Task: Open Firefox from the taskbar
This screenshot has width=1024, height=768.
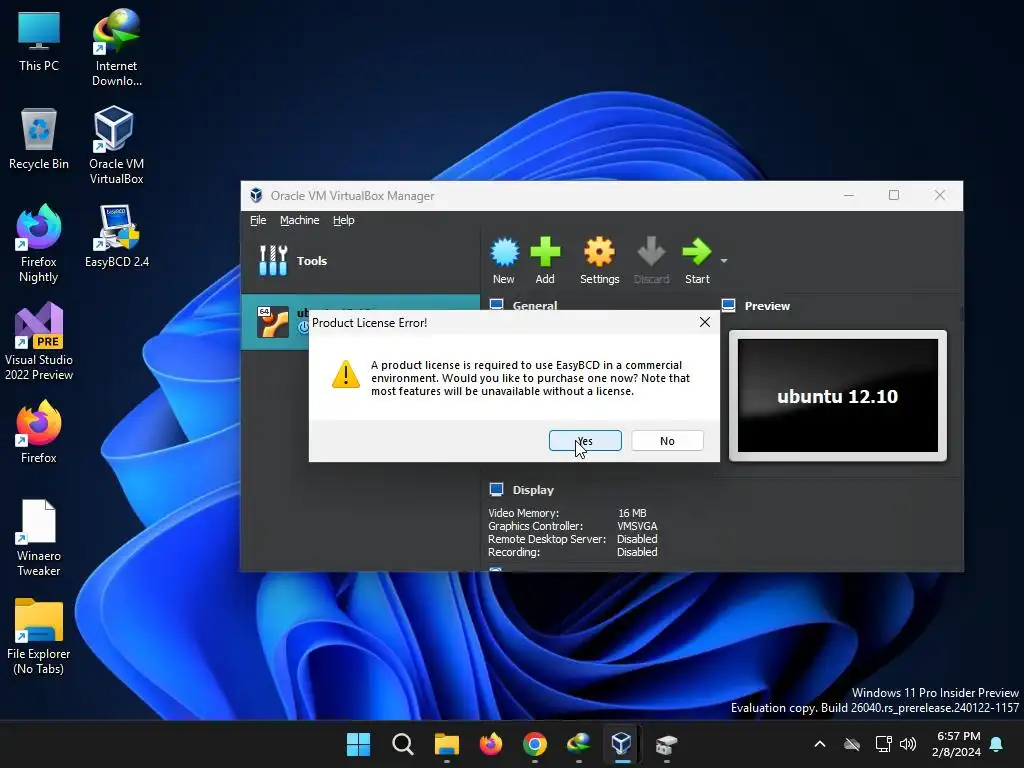Action: coord(490,744)
